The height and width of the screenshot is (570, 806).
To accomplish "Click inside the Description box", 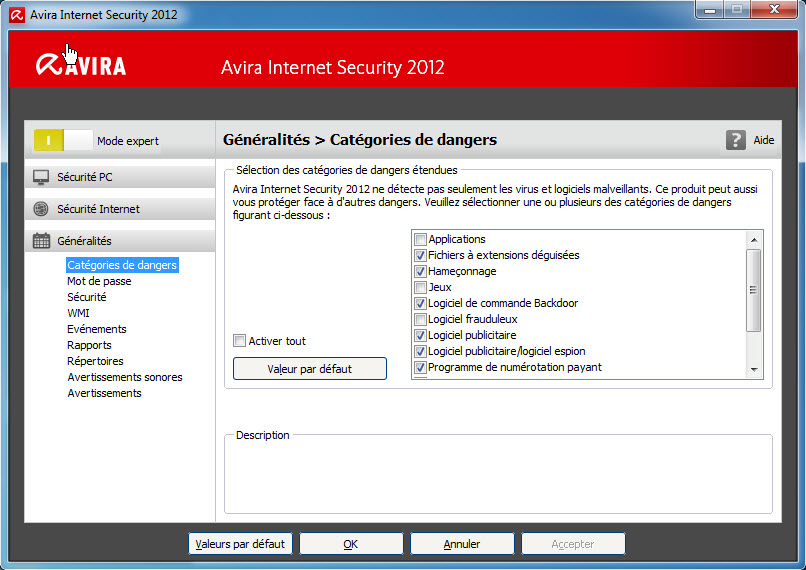I will pyautogui.click(x=498, y=476).
